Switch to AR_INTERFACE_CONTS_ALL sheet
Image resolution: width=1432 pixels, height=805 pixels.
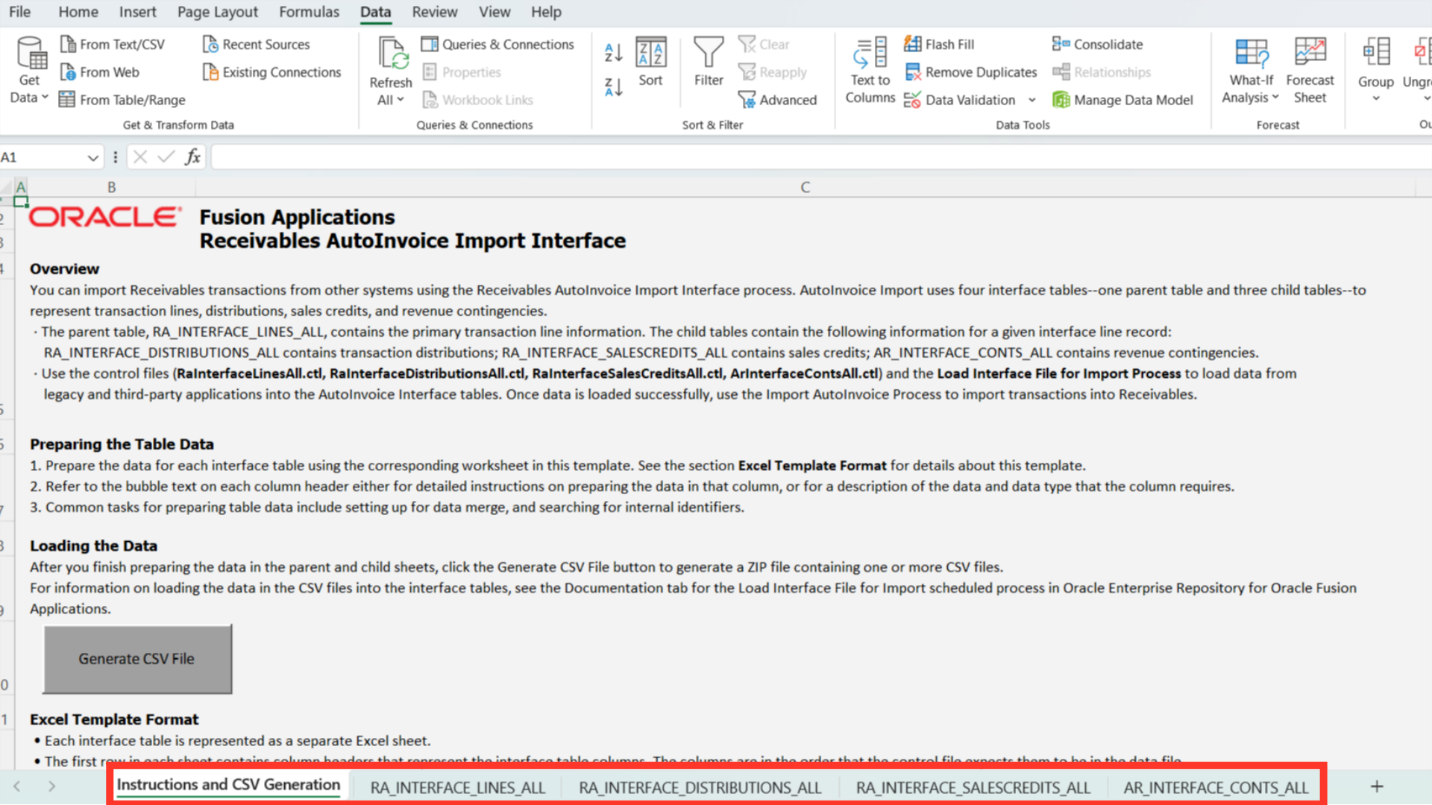coord(1215,787)
